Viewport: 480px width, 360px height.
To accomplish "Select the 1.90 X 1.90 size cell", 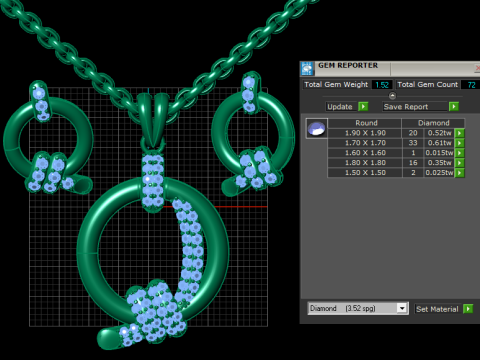I will click(x=365, y=133).
